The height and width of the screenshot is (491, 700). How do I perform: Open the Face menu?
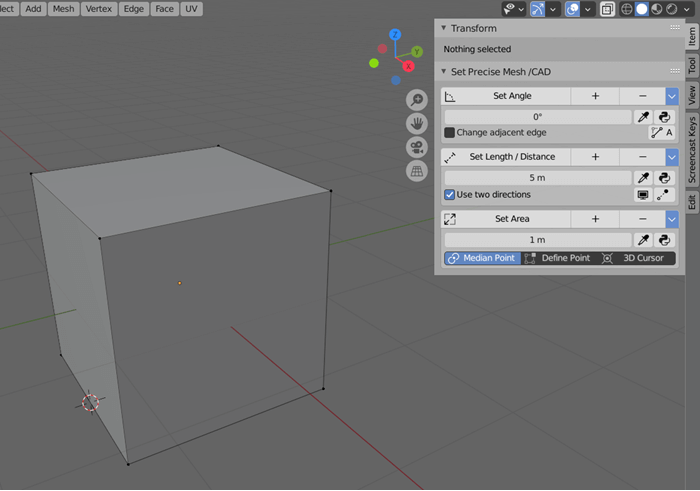pos(164,9)
